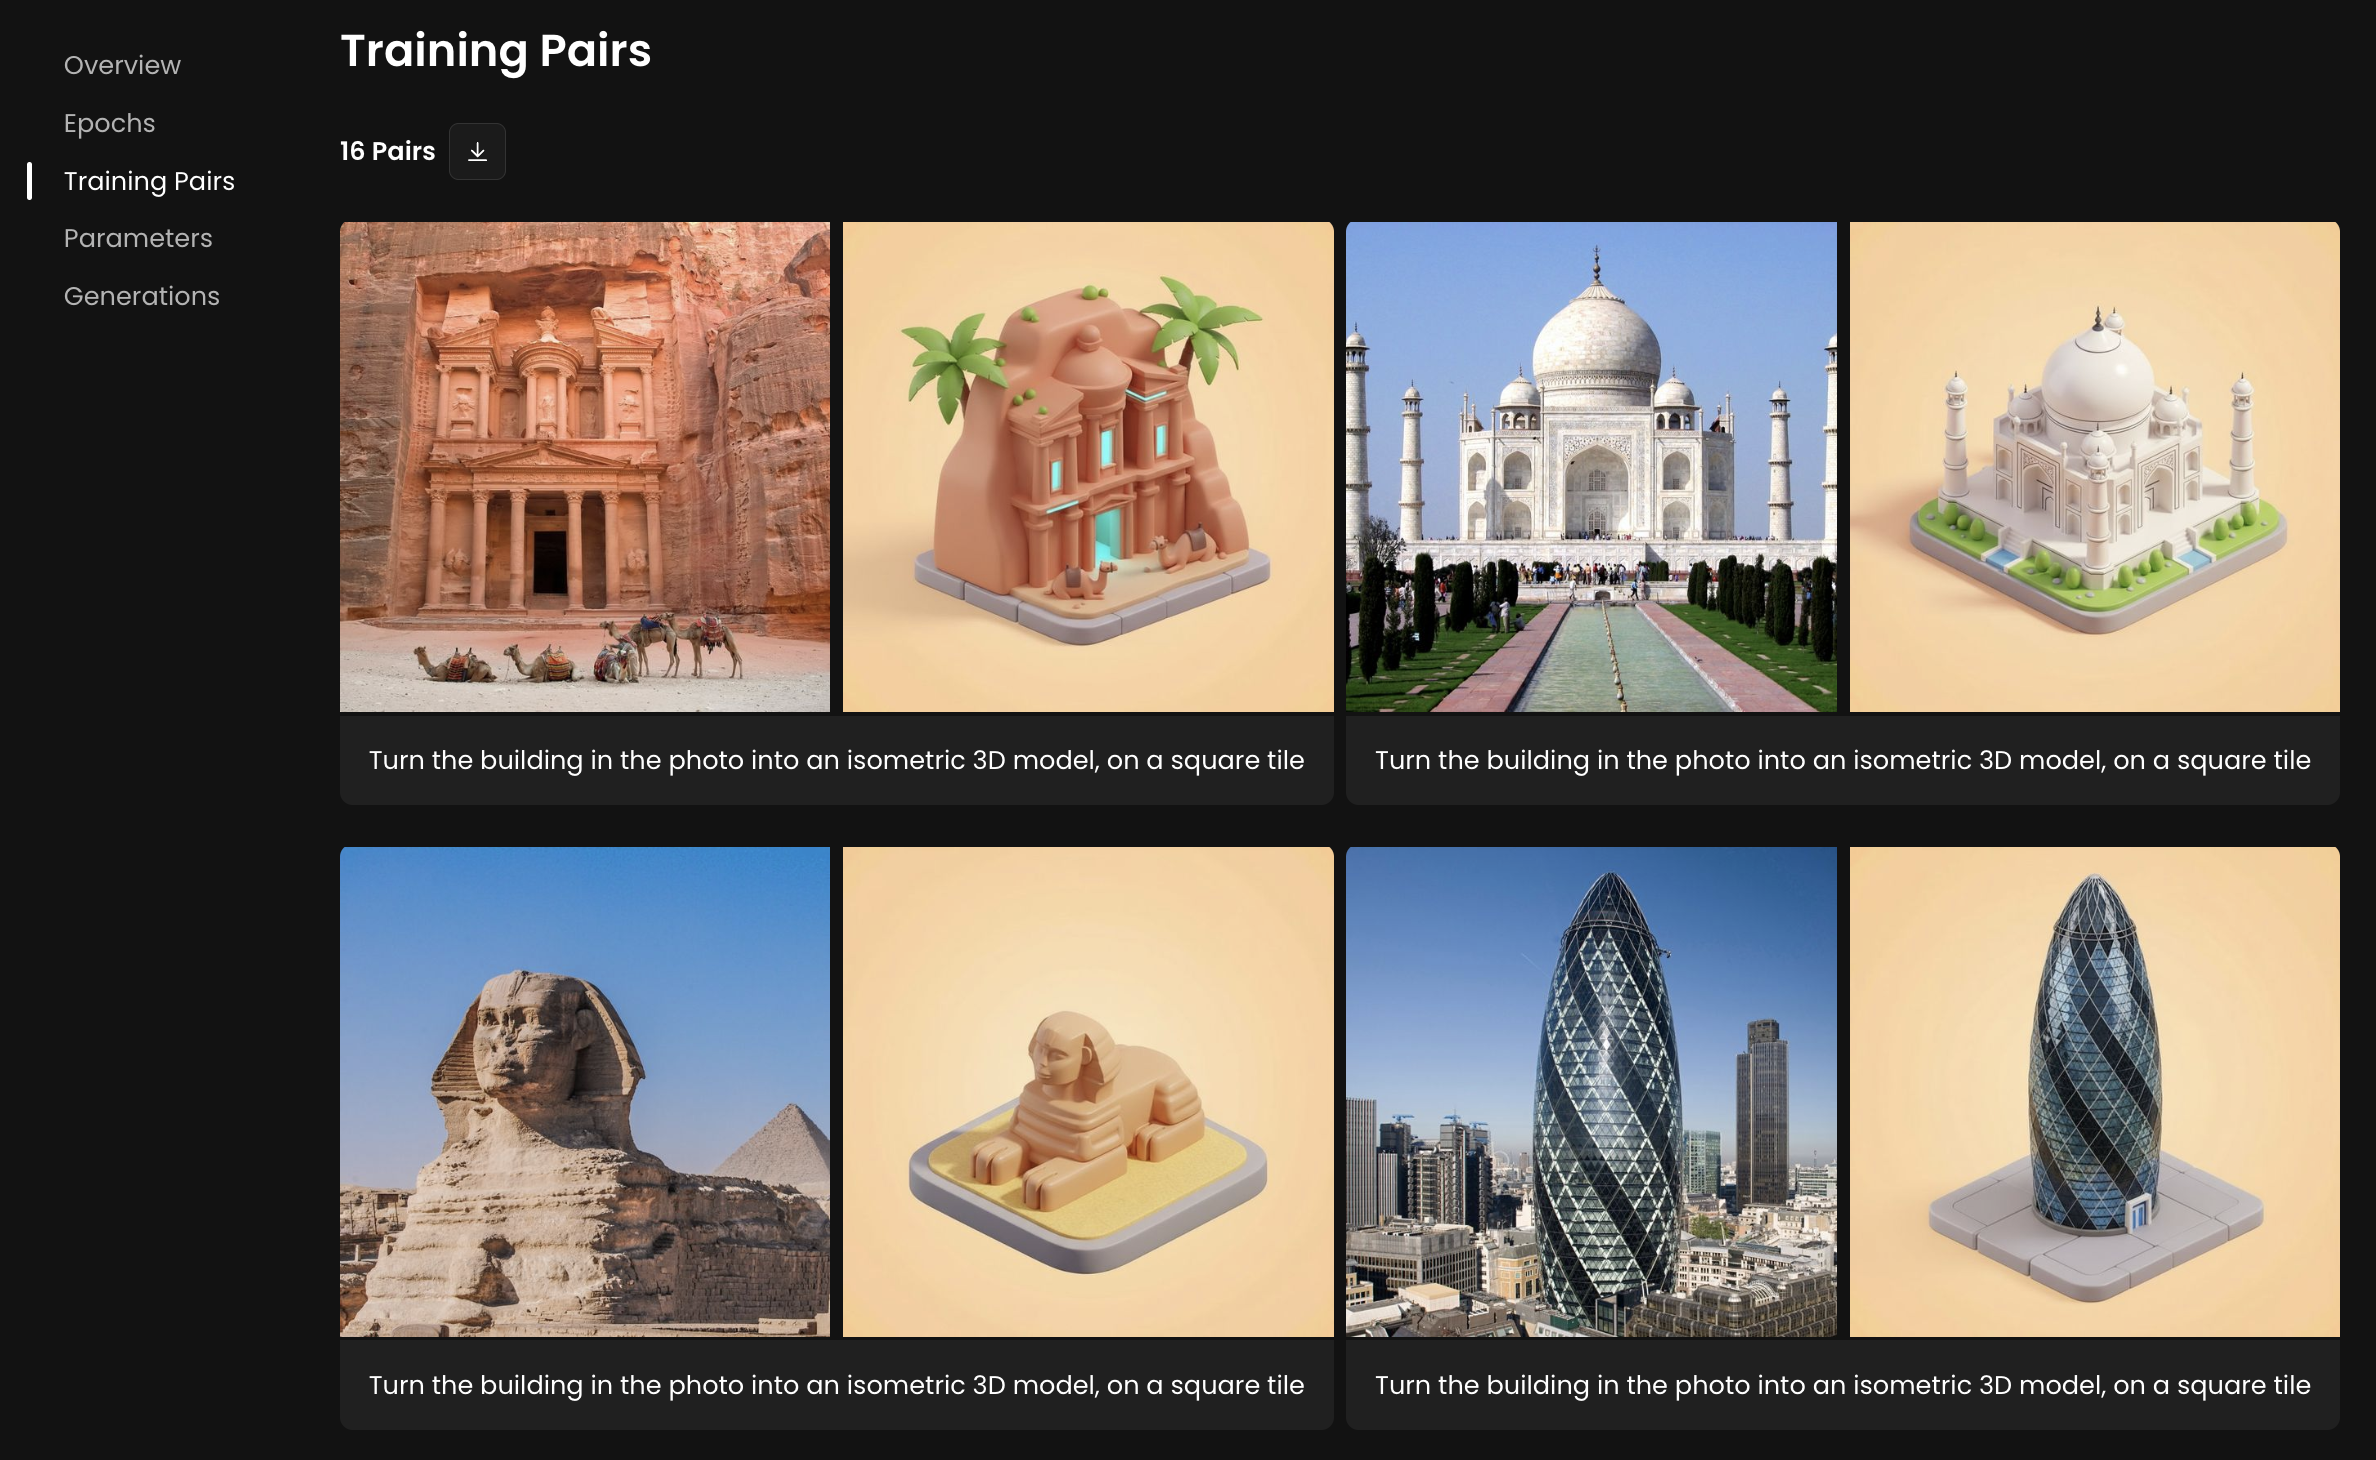View the Petra isometric 3D model image
2376x1460 pixels.
1088,467
